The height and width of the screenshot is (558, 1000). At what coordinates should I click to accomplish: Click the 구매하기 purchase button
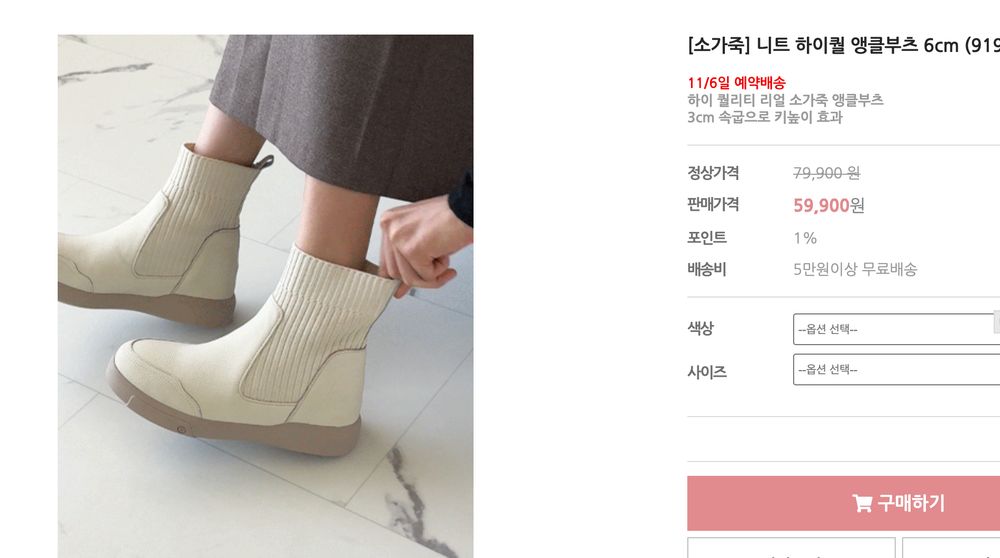tap(843, 503)
